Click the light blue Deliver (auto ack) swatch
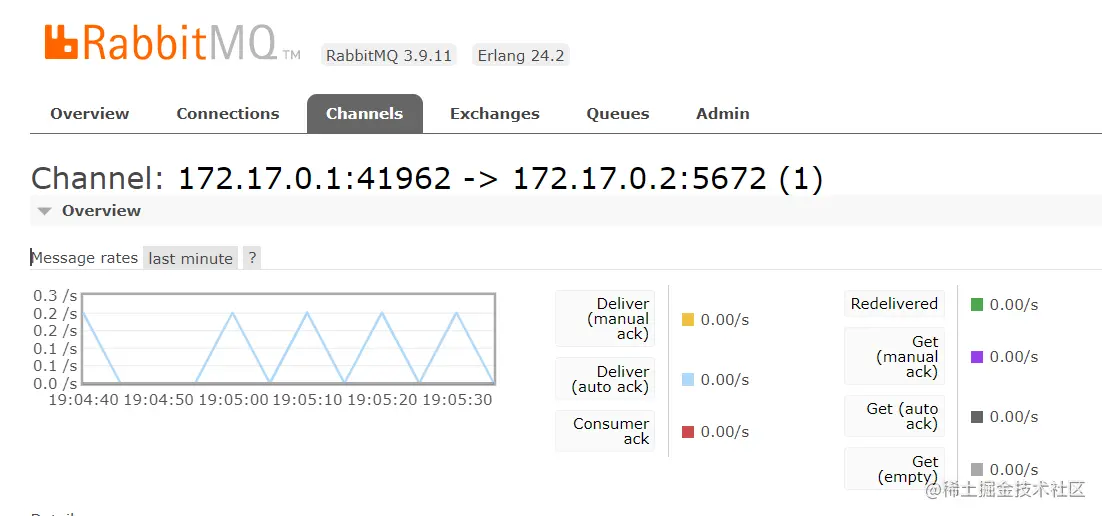The width and height of the screenshot is (1102, 516). 688,380
